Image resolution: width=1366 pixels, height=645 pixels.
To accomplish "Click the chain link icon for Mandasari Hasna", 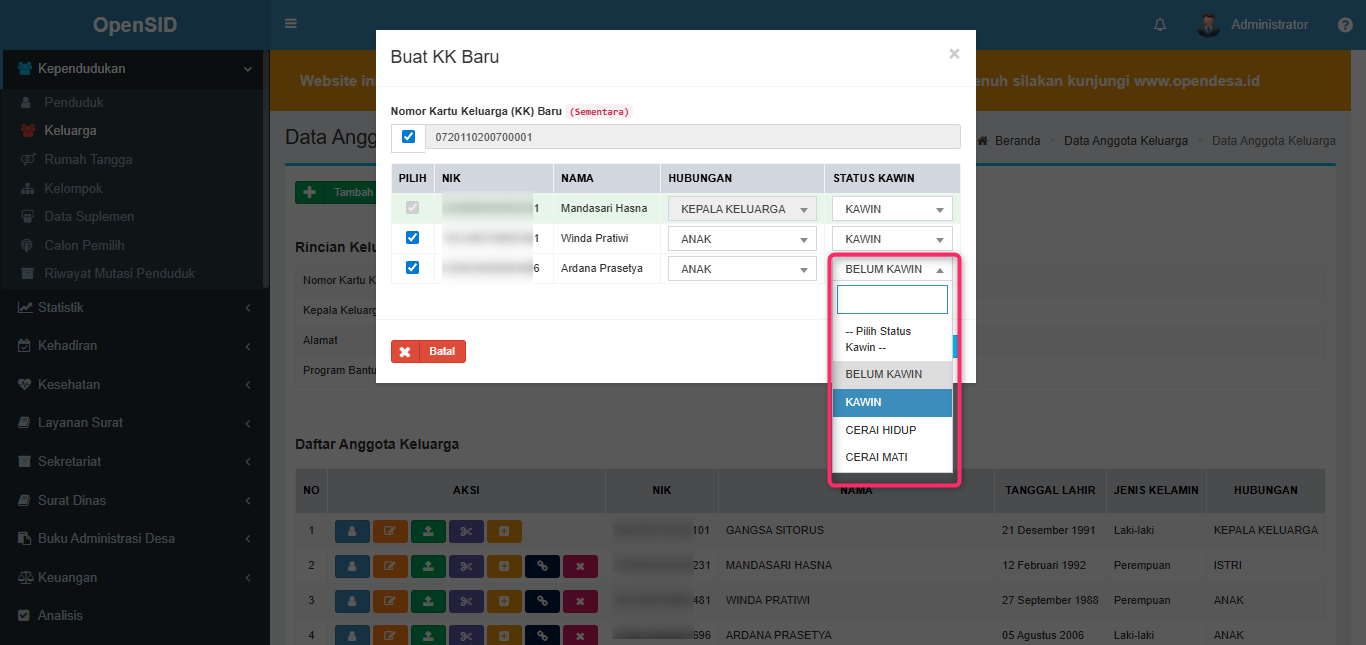I will pos(542,567).
